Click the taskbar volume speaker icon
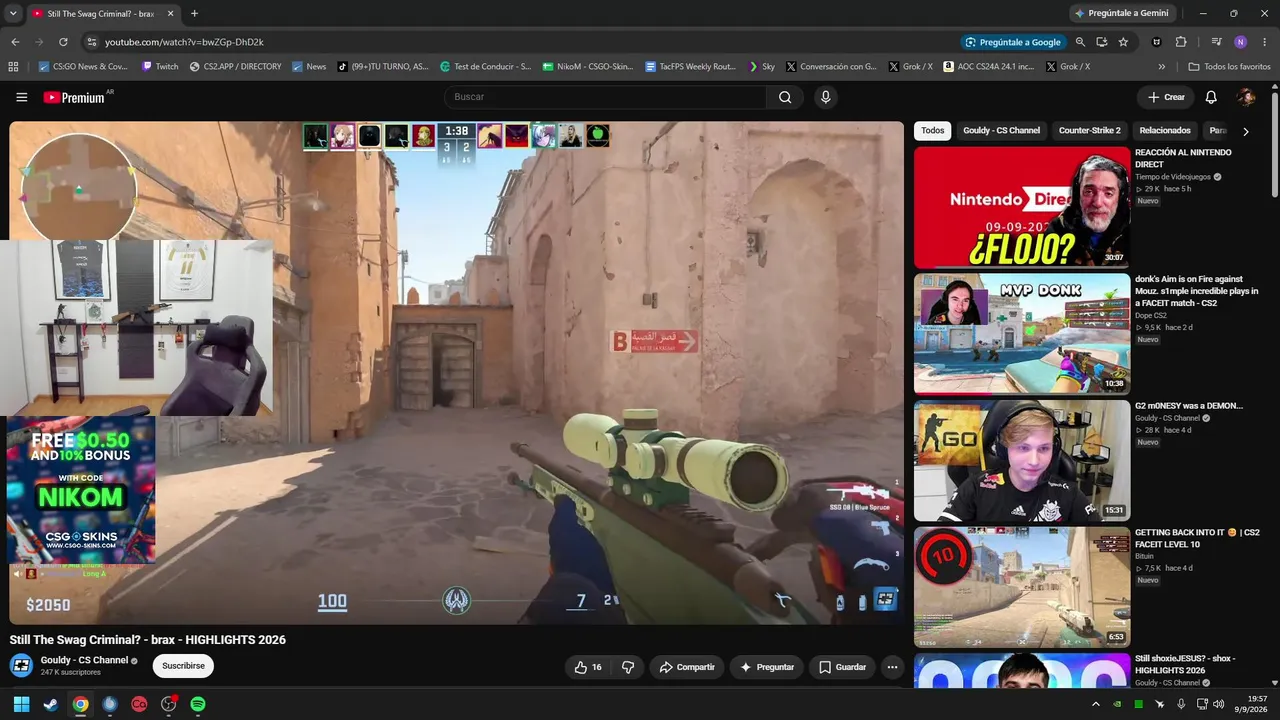1280x720 pixels. (x=1218, y=704)
